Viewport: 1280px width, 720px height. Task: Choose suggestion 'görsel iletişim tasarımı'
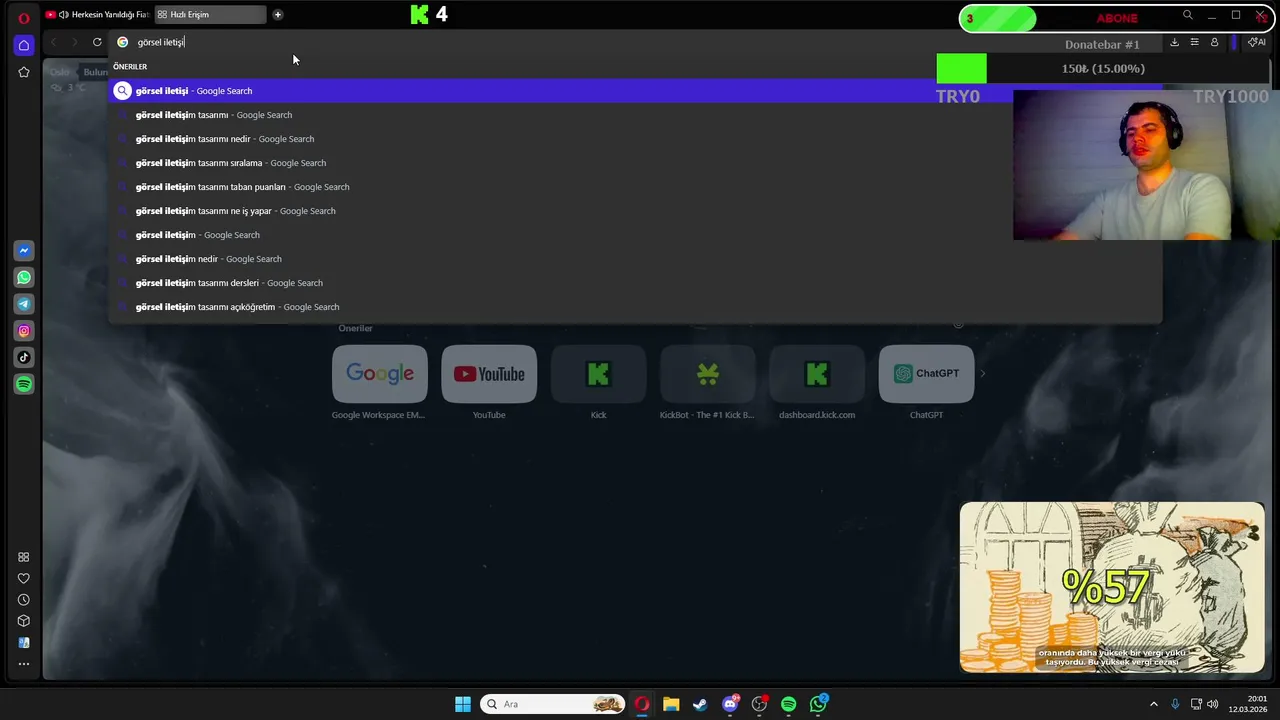(x=635, y=115)
